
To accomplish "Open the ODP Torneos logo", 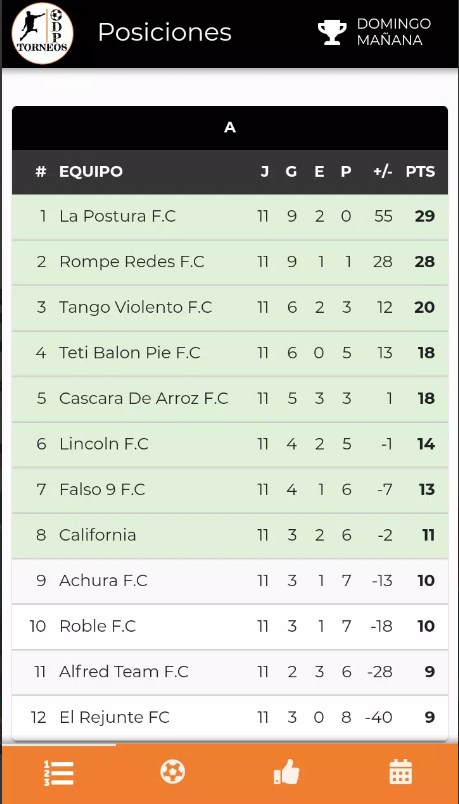I will 43,33.
